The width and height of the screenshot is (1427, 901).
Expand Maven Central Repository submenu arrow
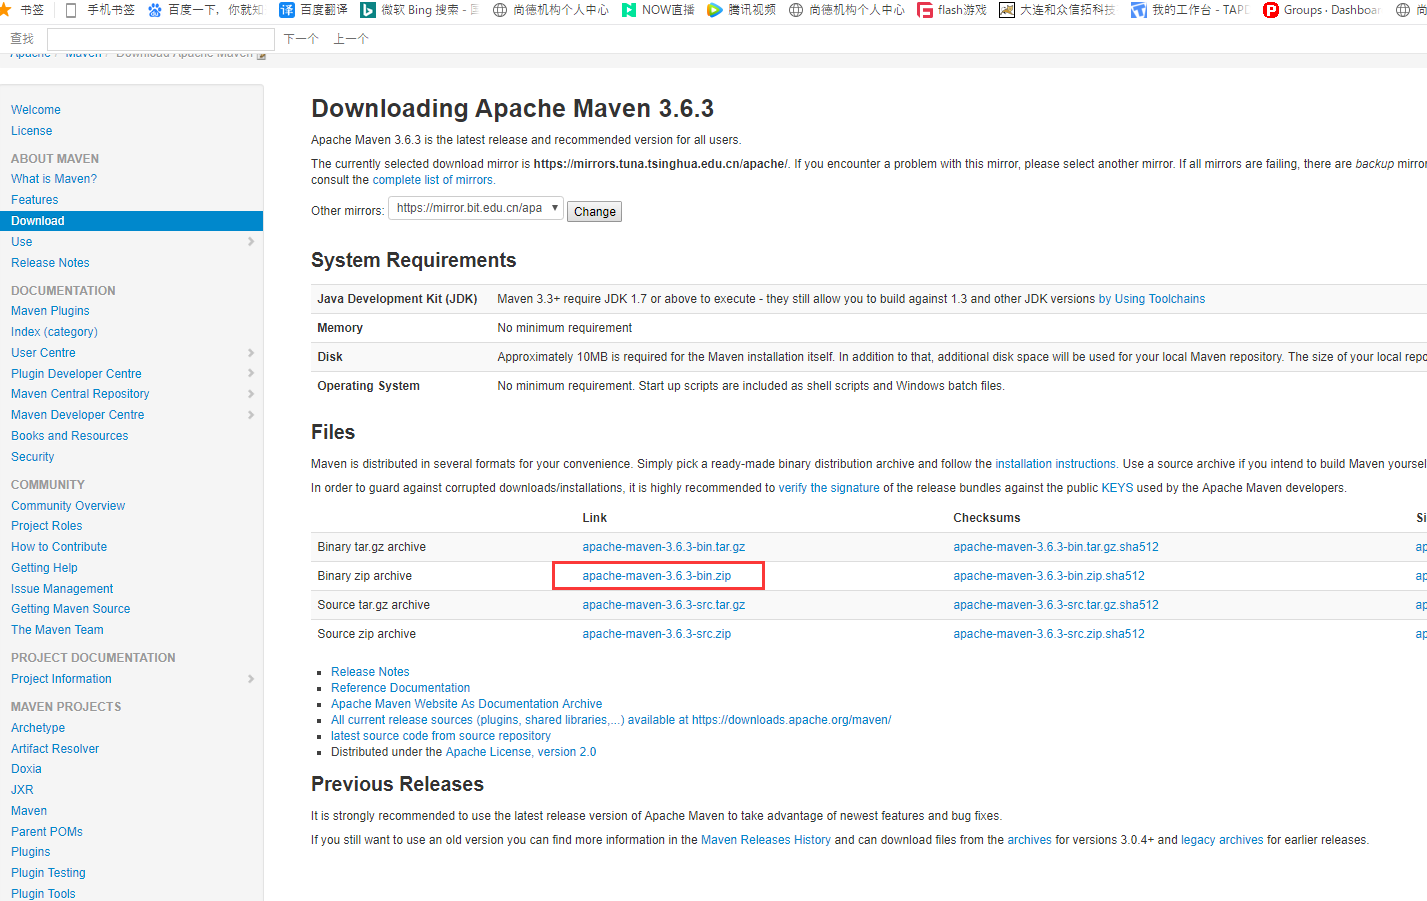pyautogui.click(x=251, y=394)
